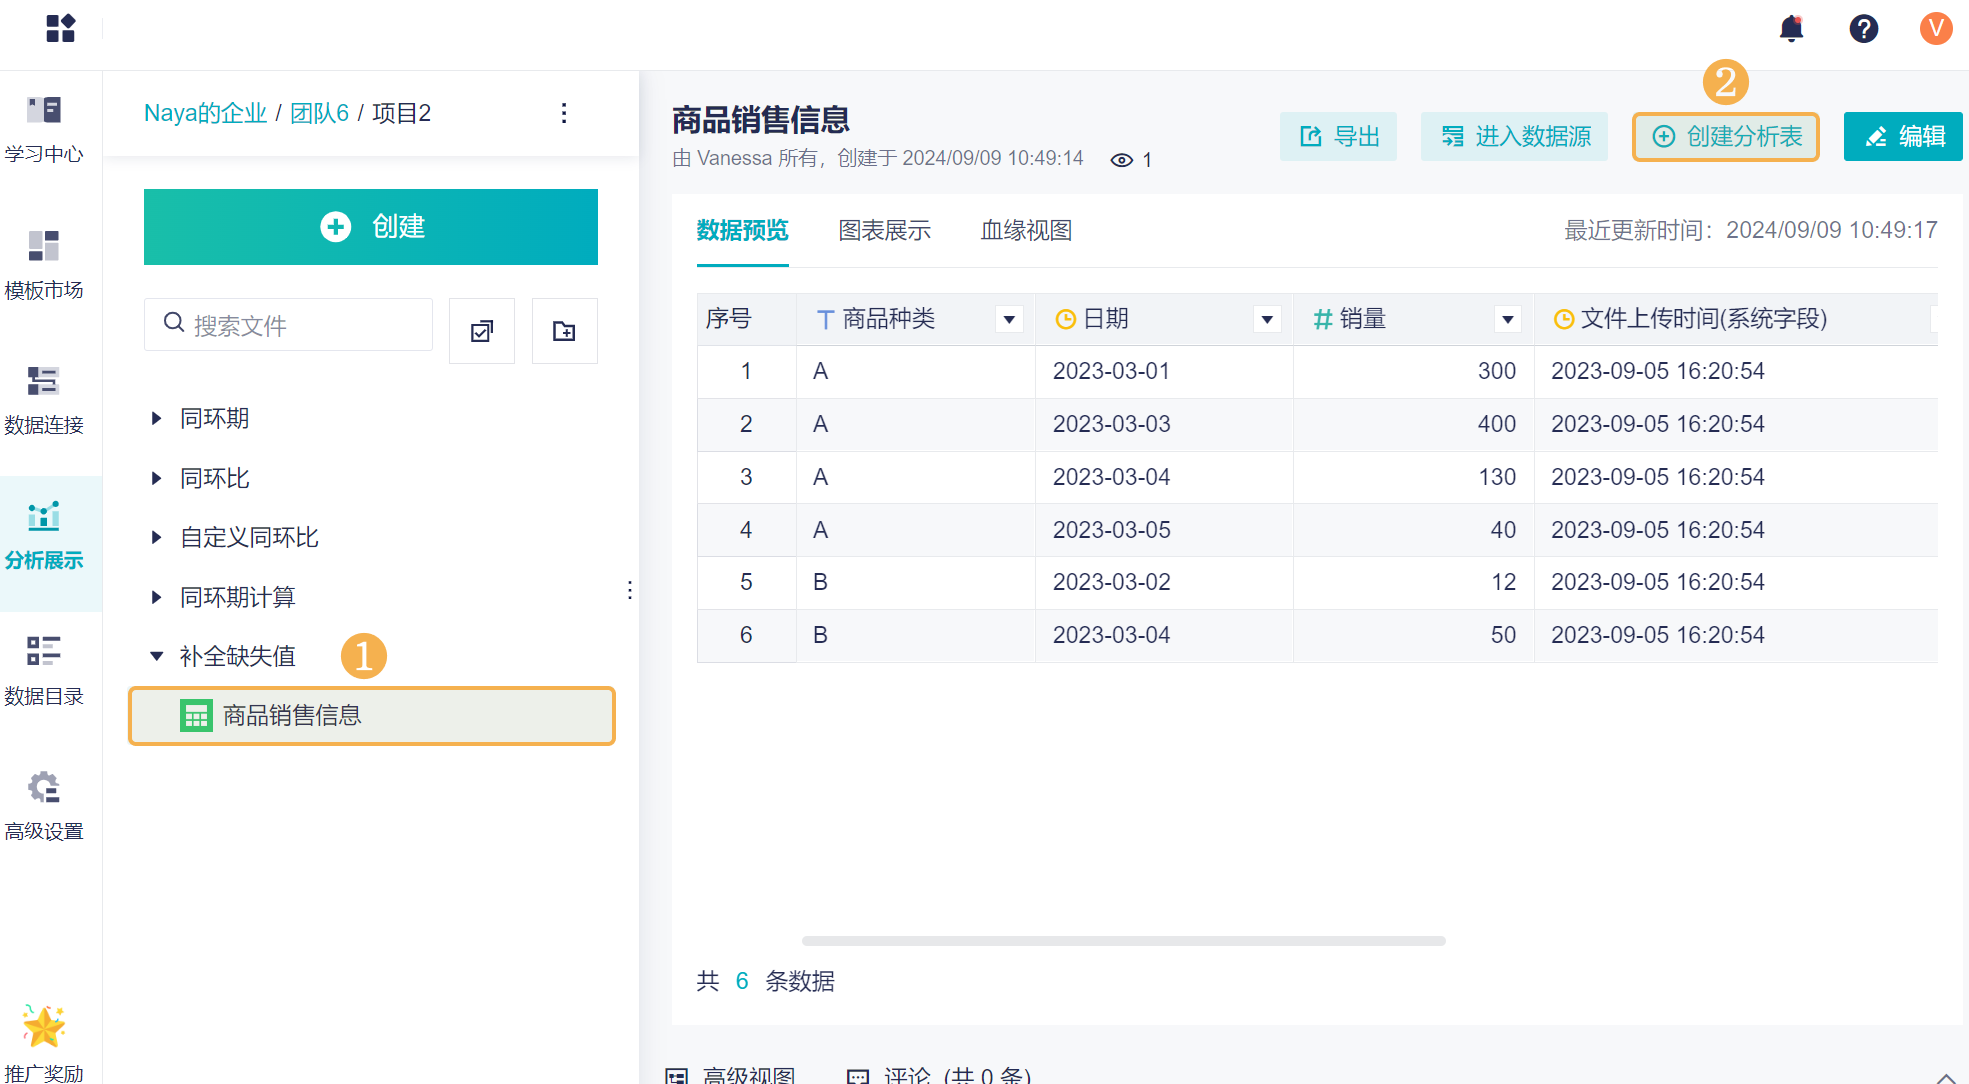Expand the 同环期计算 folder

click(156, 597)
